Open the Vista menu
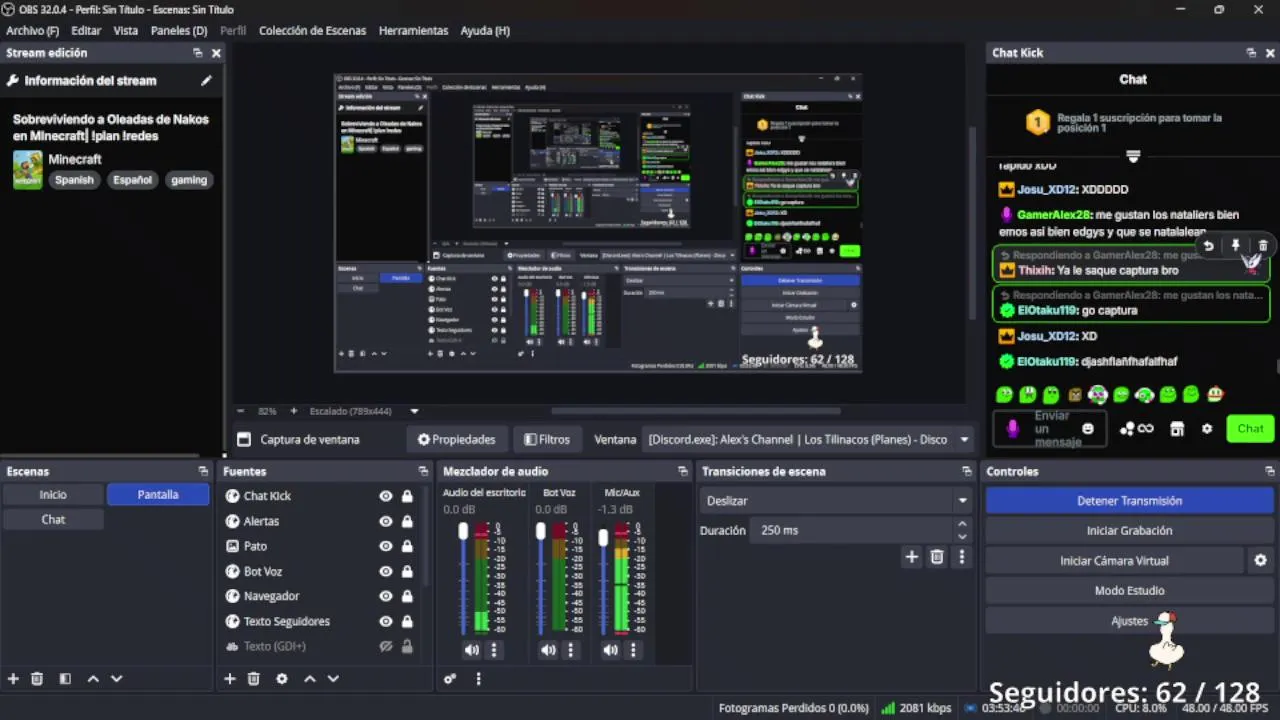Image resolution: width=1280 pixels, height=720 pixels. coord(126,31)
